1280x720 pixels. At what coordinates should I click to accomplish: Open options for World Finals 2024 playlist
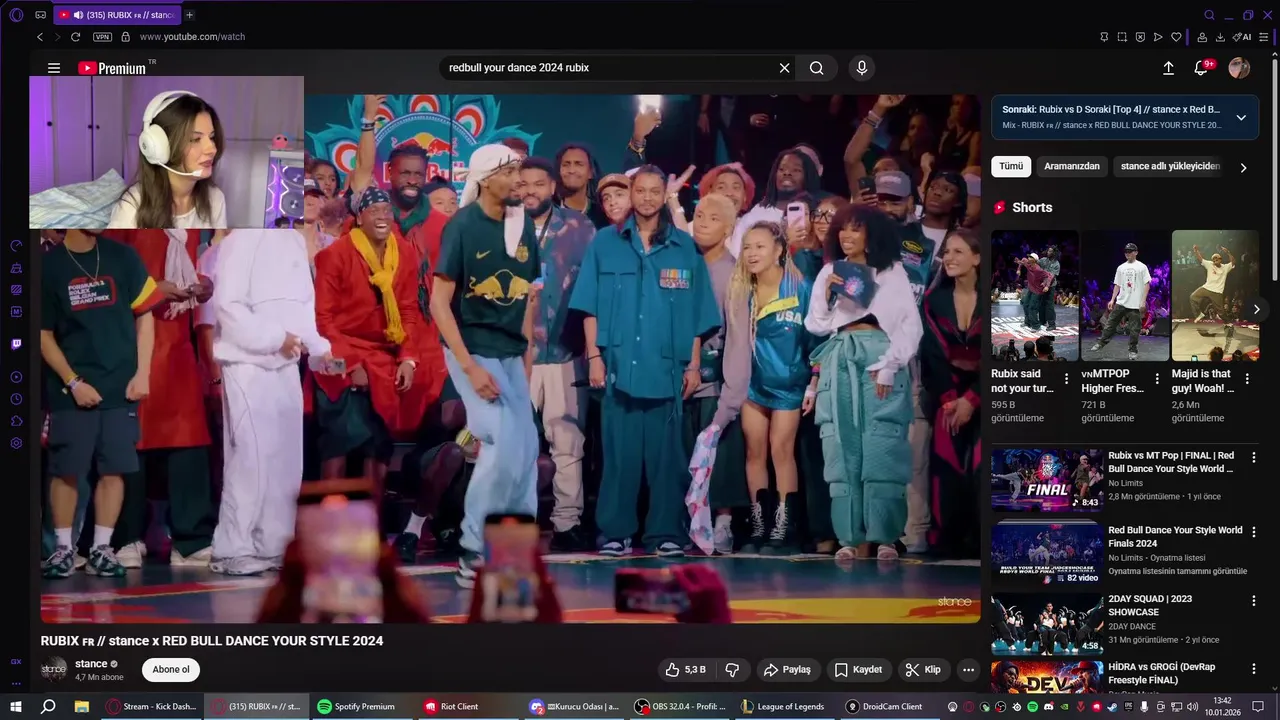click(x=1253, y=532)
